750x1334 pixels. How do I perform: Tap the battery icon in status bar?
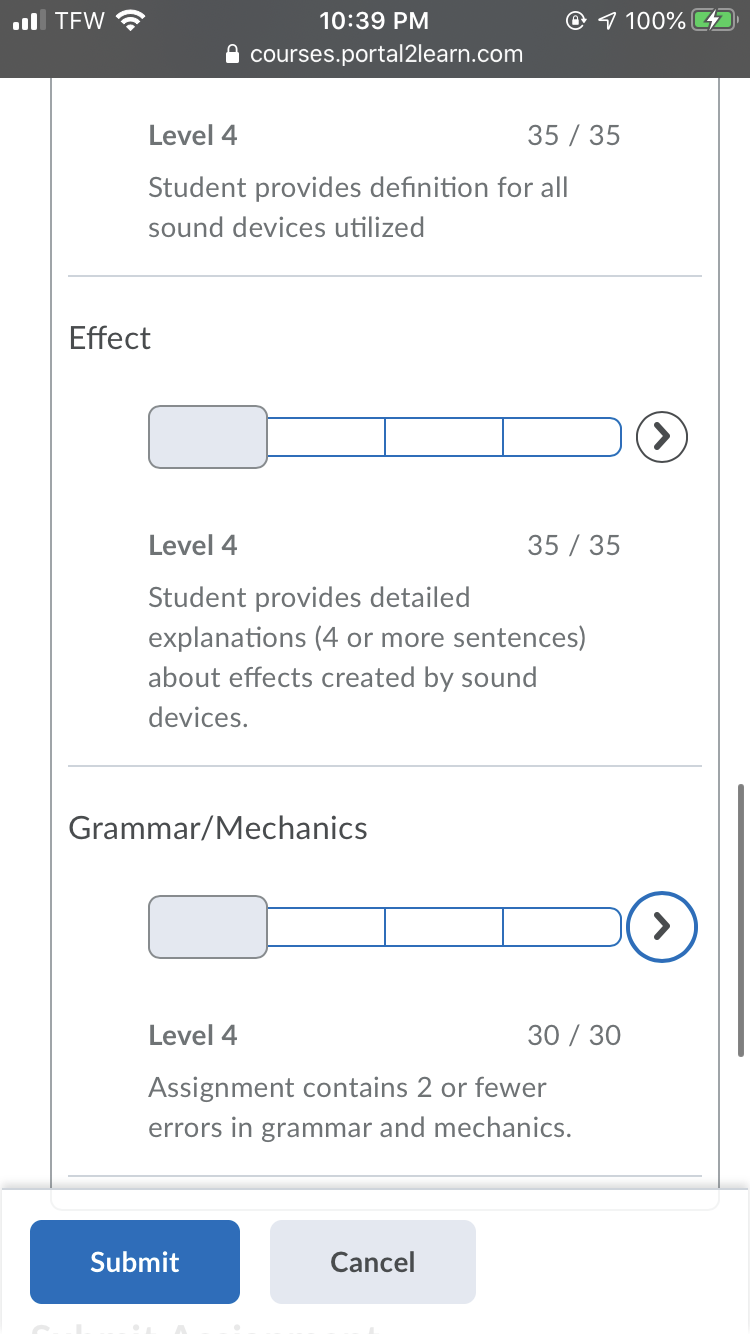(713, 20)
